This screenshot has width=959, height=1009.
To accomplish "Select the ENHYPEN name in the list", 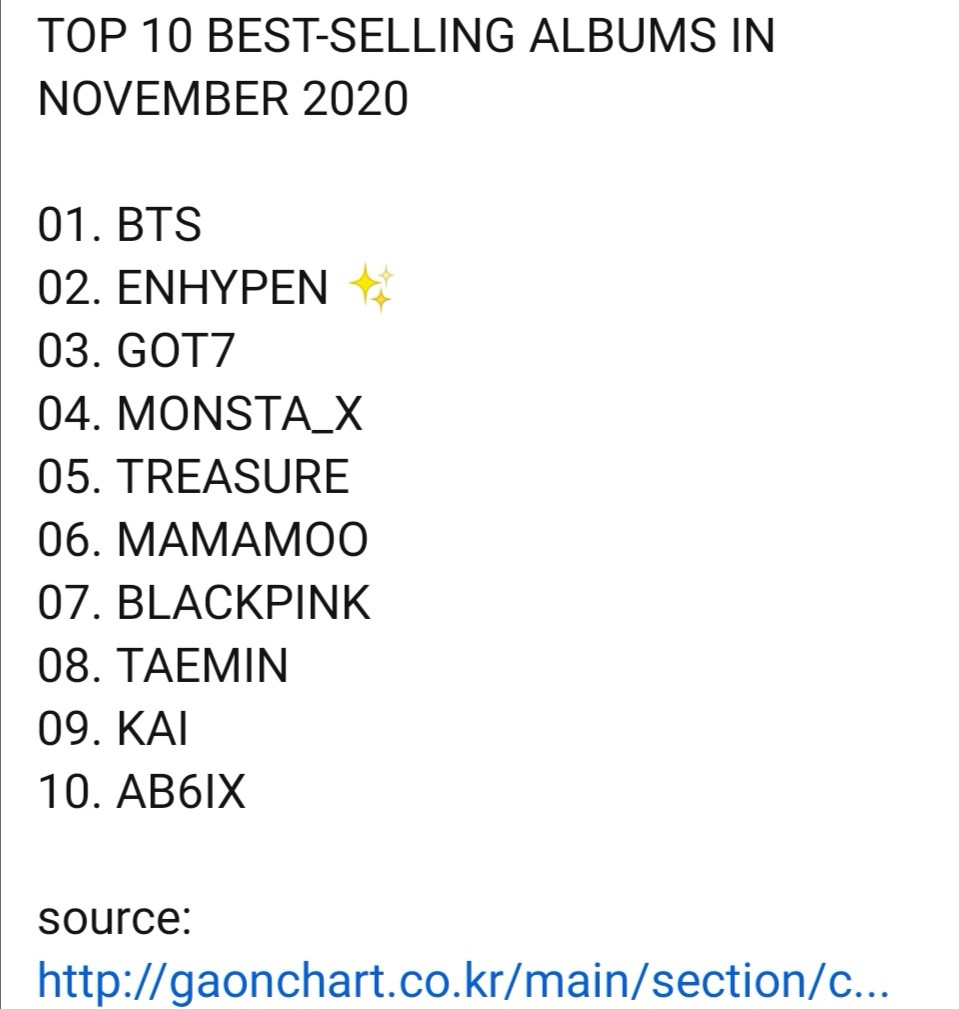I will tap(222, 289).
